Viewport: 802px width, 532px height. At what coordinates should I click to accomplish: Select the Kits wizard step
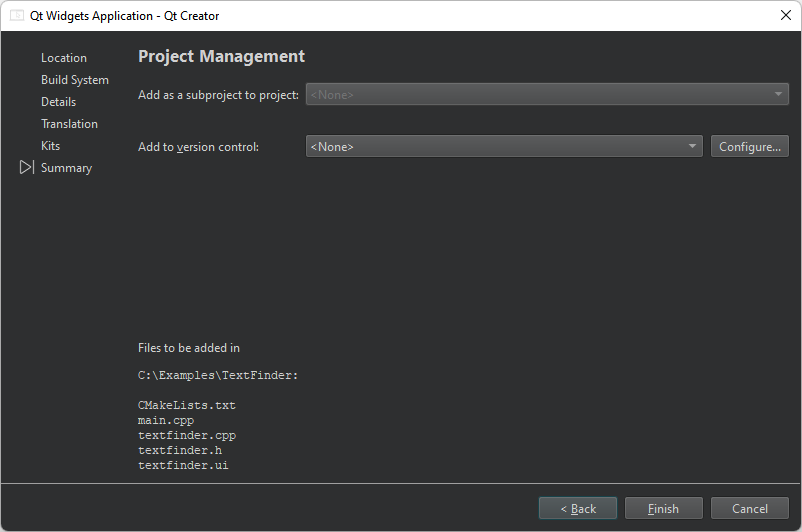tap(50, 146)
